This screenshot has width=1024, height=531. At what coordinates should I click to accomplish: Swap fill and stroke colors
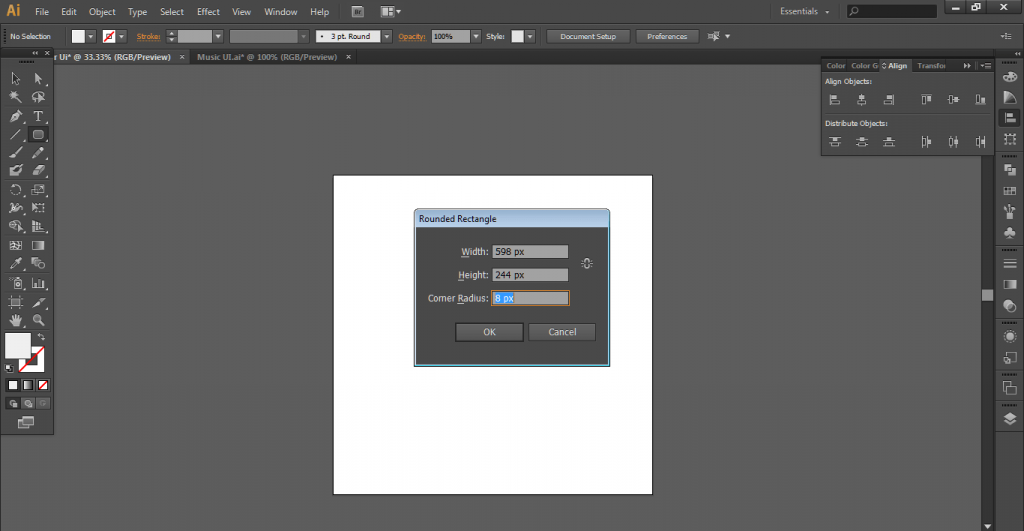(x=41, y=337)
